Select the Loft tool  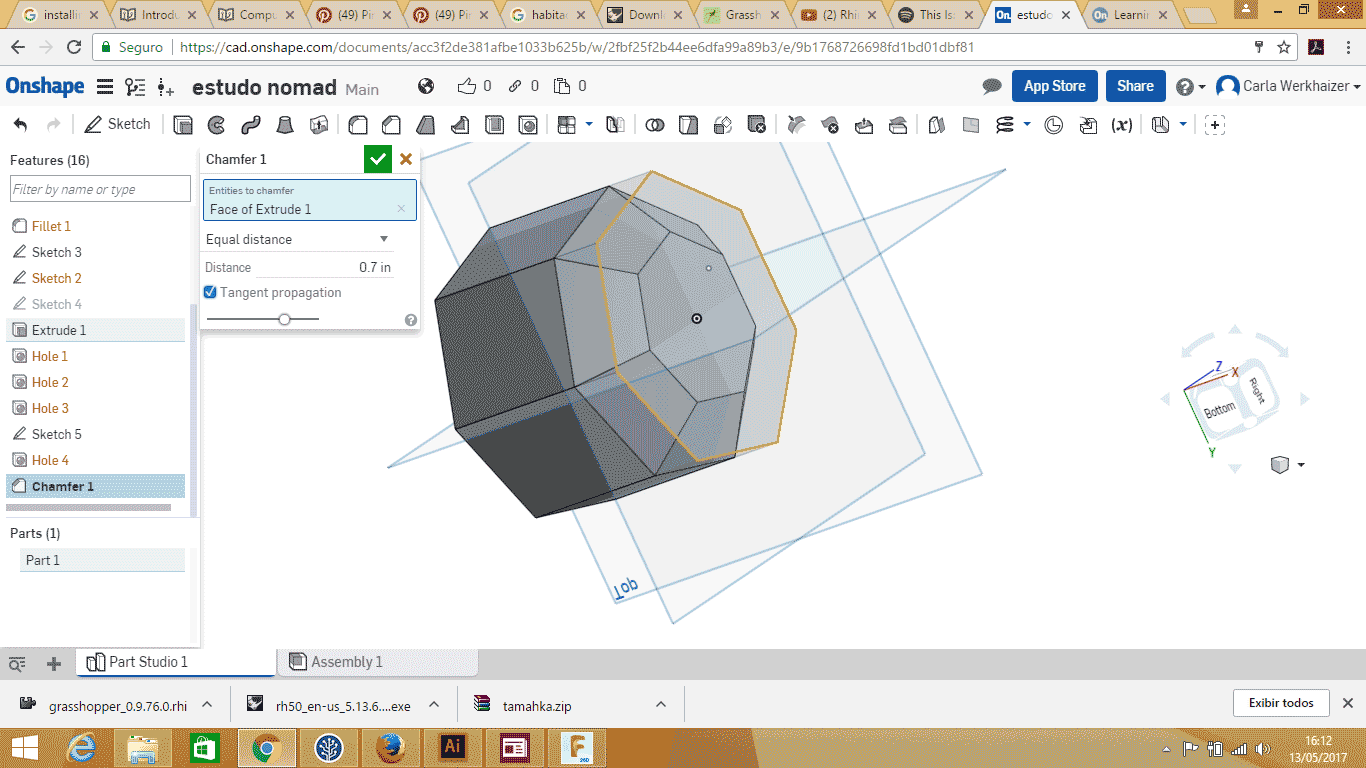pyautogui.click(x=285, y=125)
